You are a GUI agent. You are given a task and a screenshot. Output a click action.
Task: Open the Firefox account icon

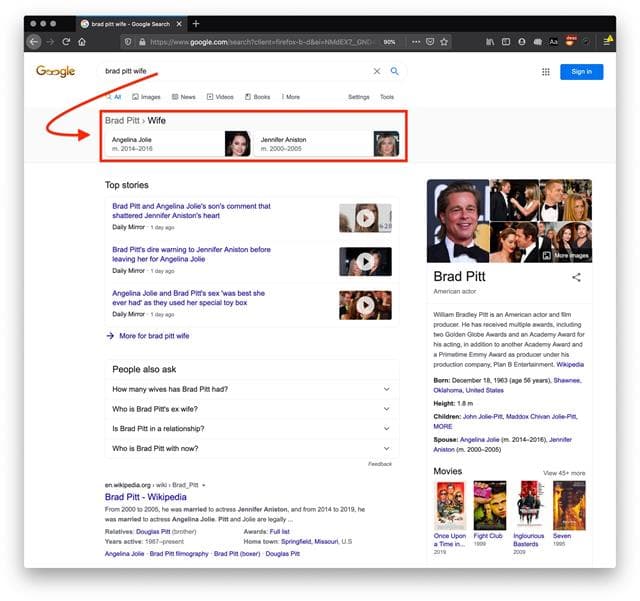click(522, 42)
